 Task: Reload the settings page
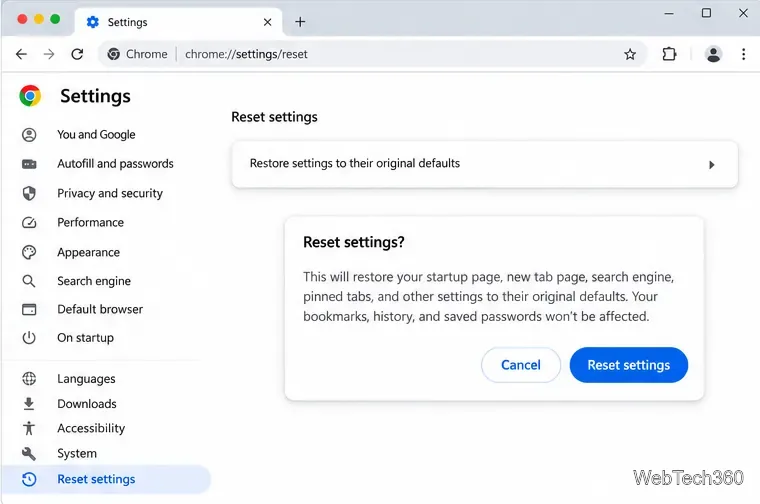[77, 54]
